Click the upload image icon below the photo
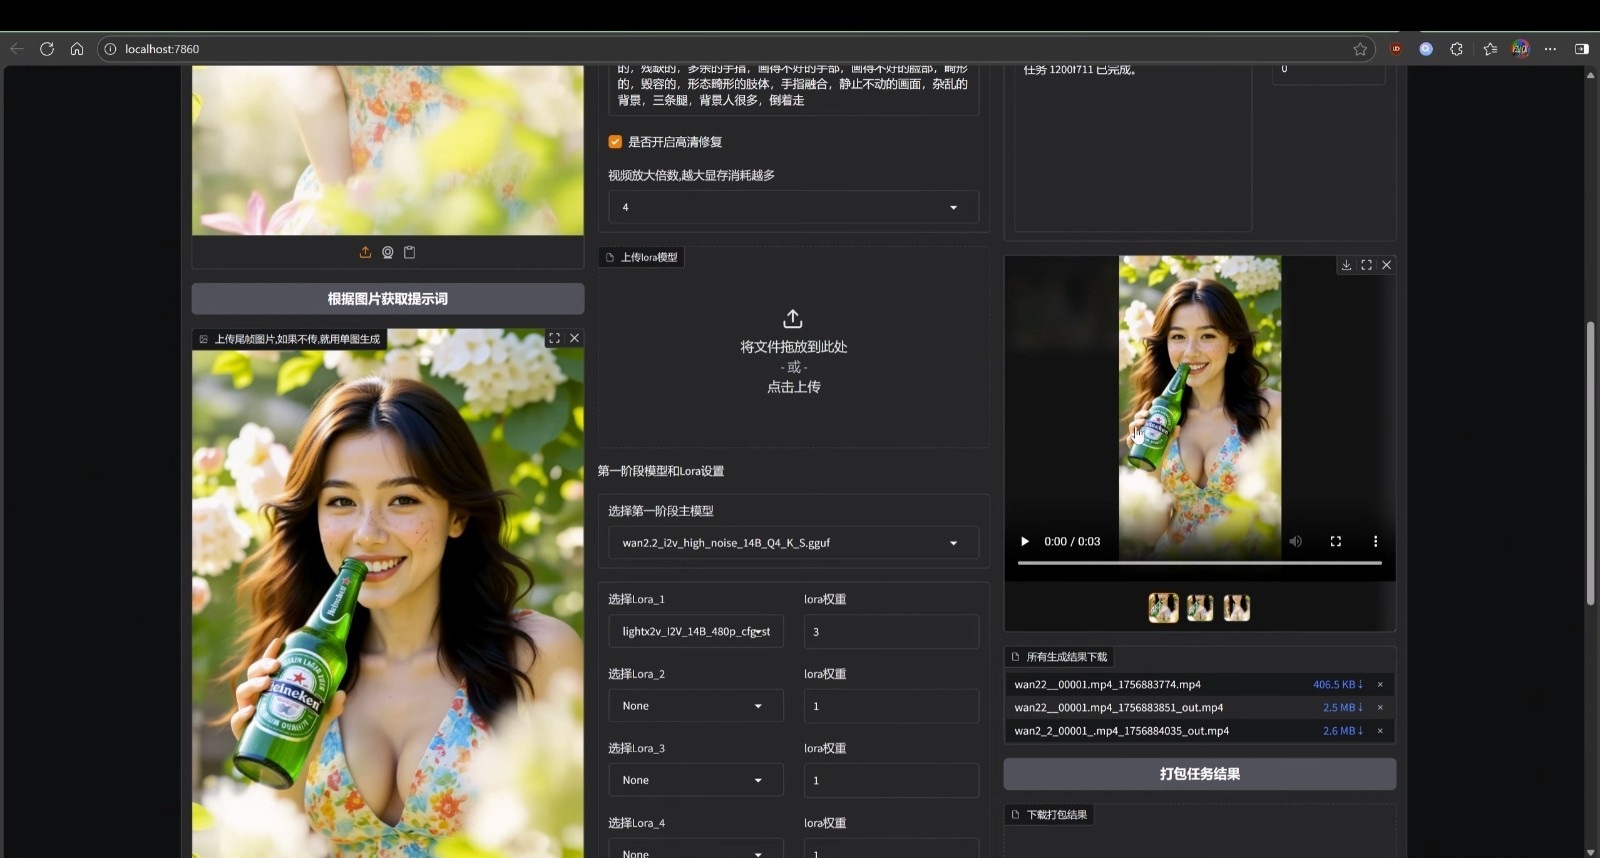Screen dimensions: 1600x858 coord(365,252)
